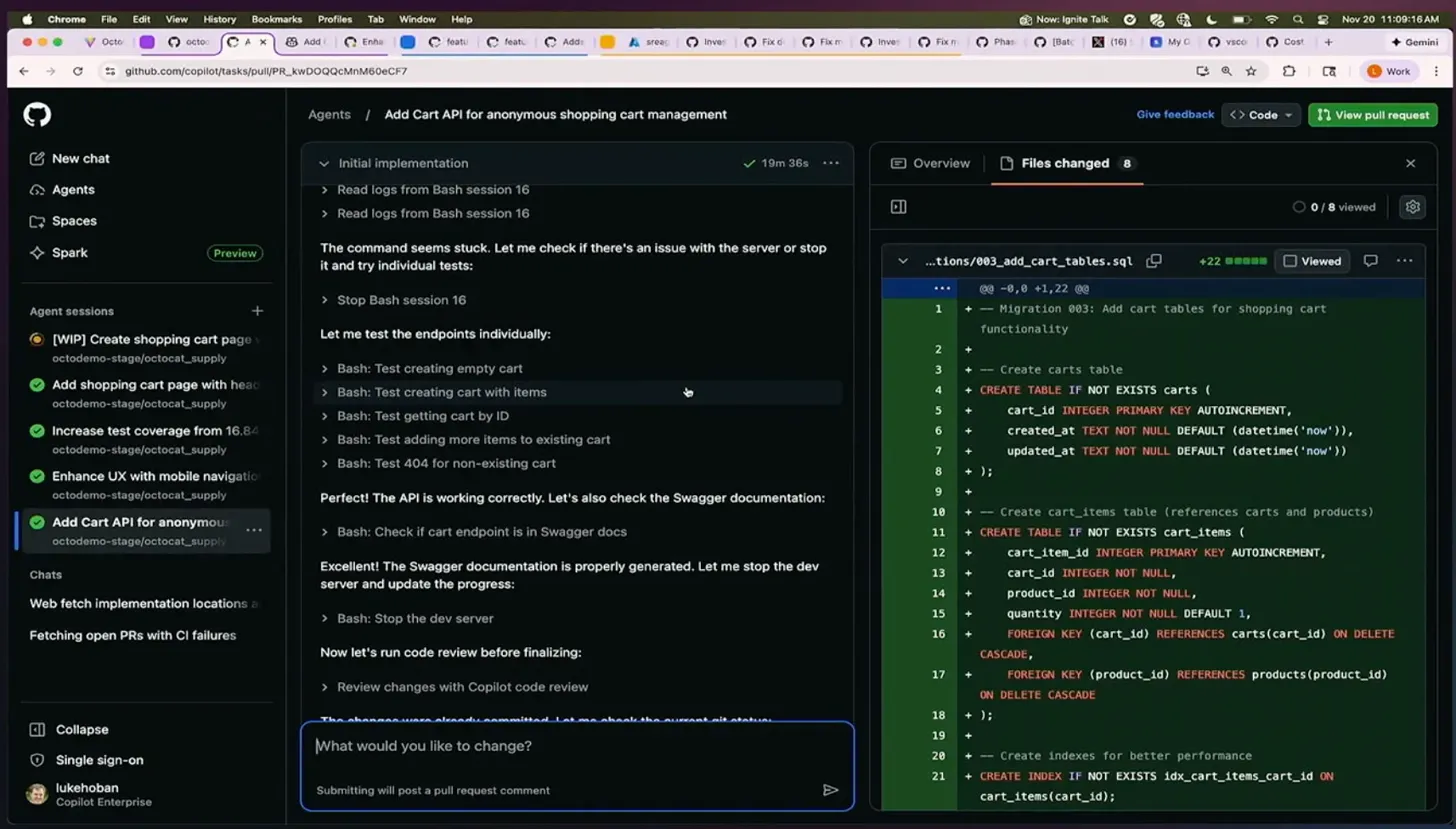Open Spark in the sidebar

pyautogui.click(x=70, y=252)
